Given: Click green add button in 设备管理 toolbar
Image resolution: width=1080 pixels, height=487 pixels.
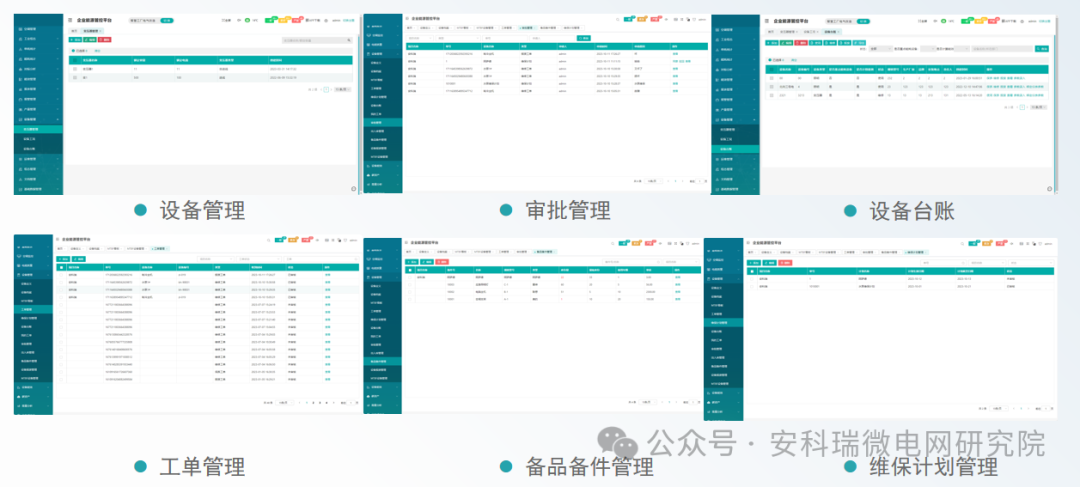Looking at the screenshot, I should [x=75, y=39].
